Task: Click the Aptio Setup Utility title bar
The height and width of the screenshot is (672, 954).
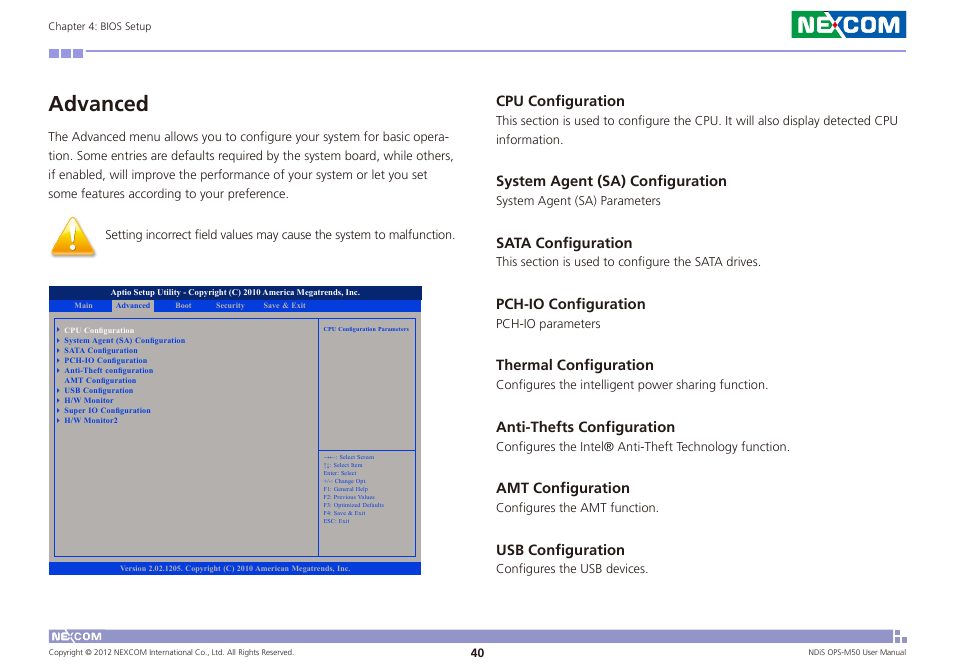Action: click(x=235, y=293)
